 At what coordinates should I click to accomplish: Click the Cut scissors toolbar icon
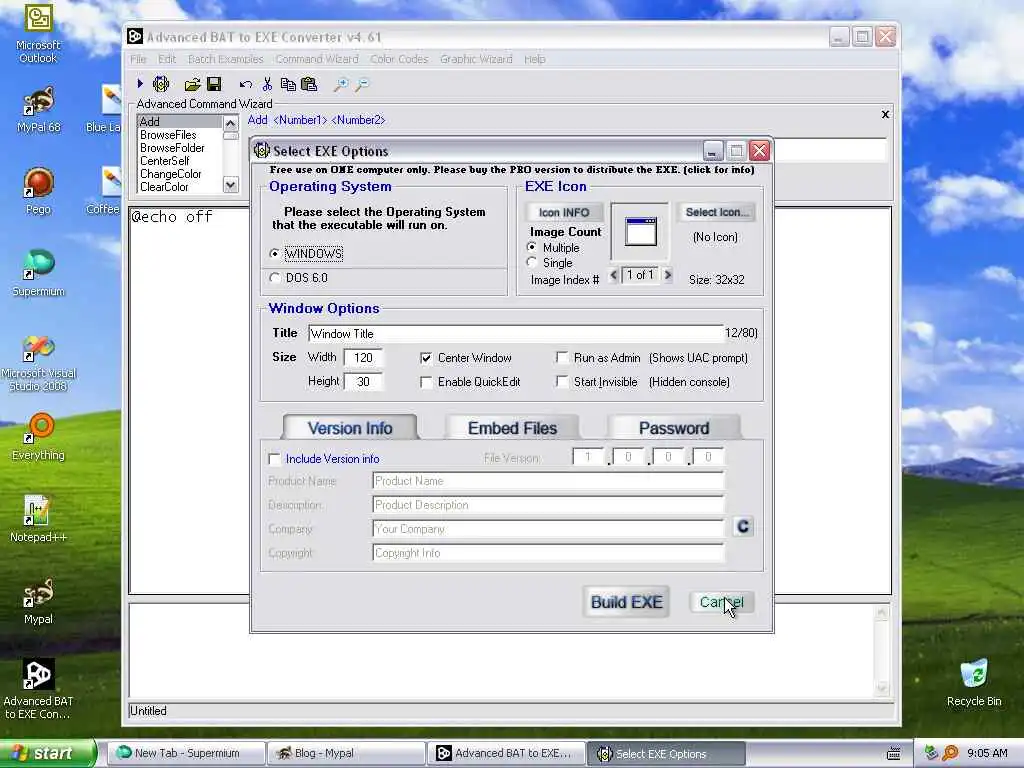pyautogui.click(x=267, y=84)
